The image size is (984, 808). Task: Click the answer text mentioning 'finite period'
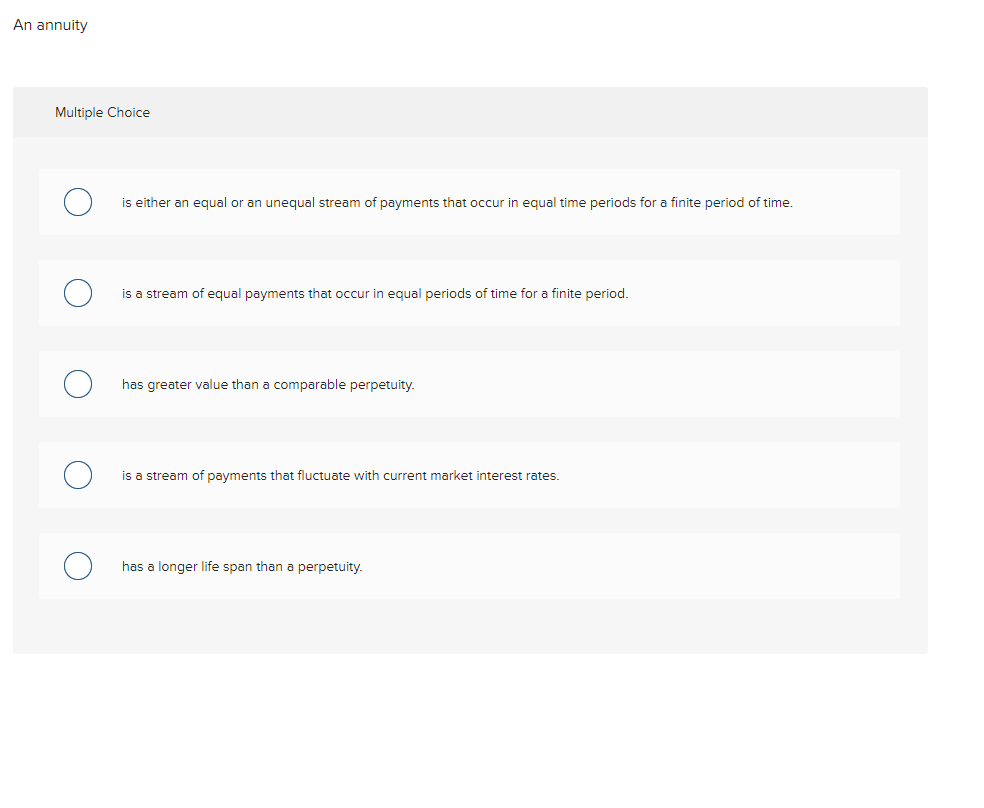(x=375, y=293)
